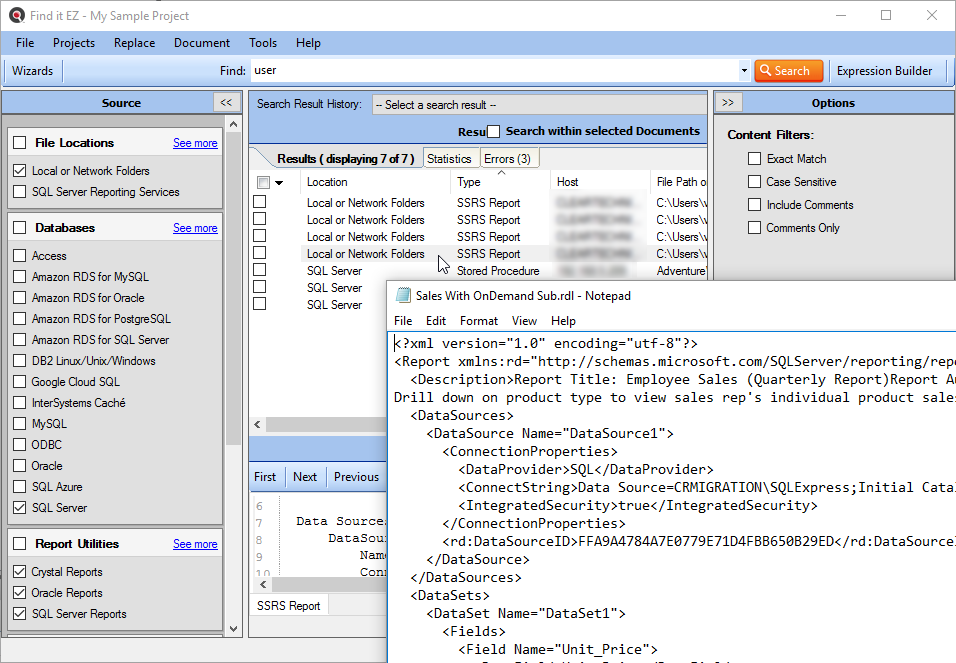Enable the ODBC checkbox

tap(20, 445)
